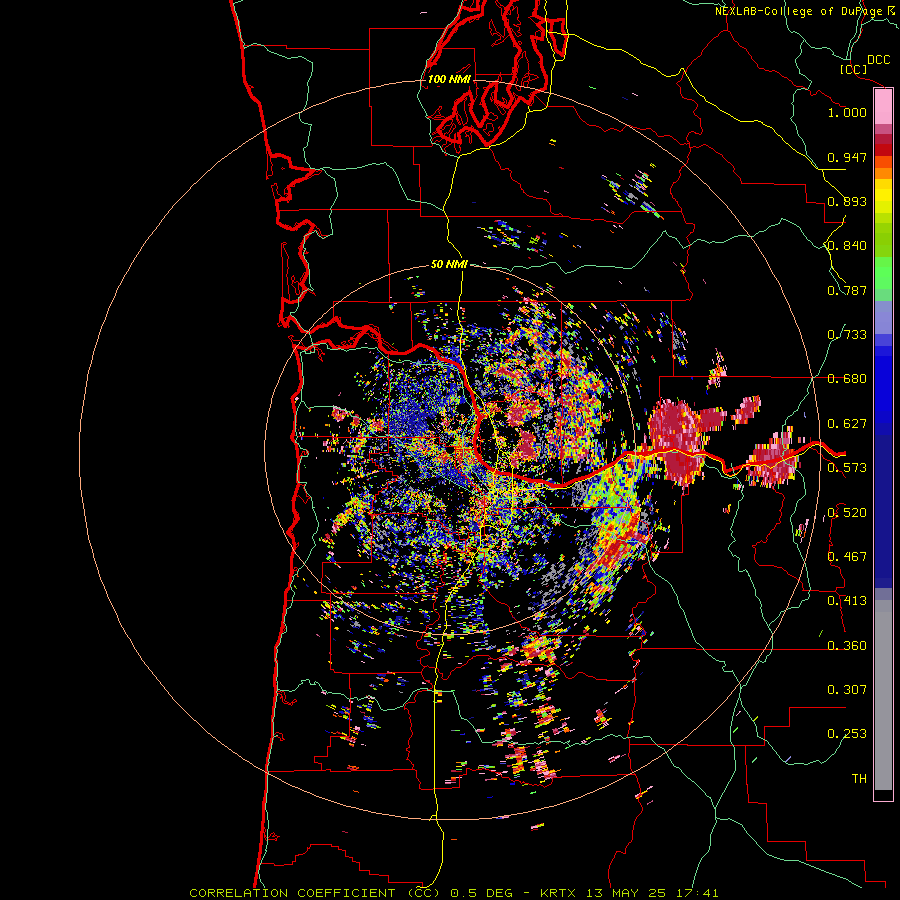Select the 0.573 scale value

click(847, 468)
